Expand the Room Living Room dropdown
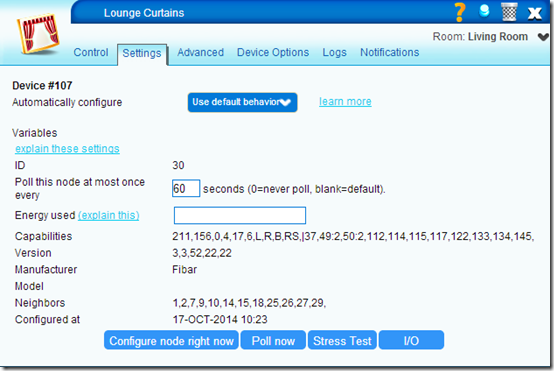Screen dimensions: 554x371 pyautogui.click(x=543, y=37)
